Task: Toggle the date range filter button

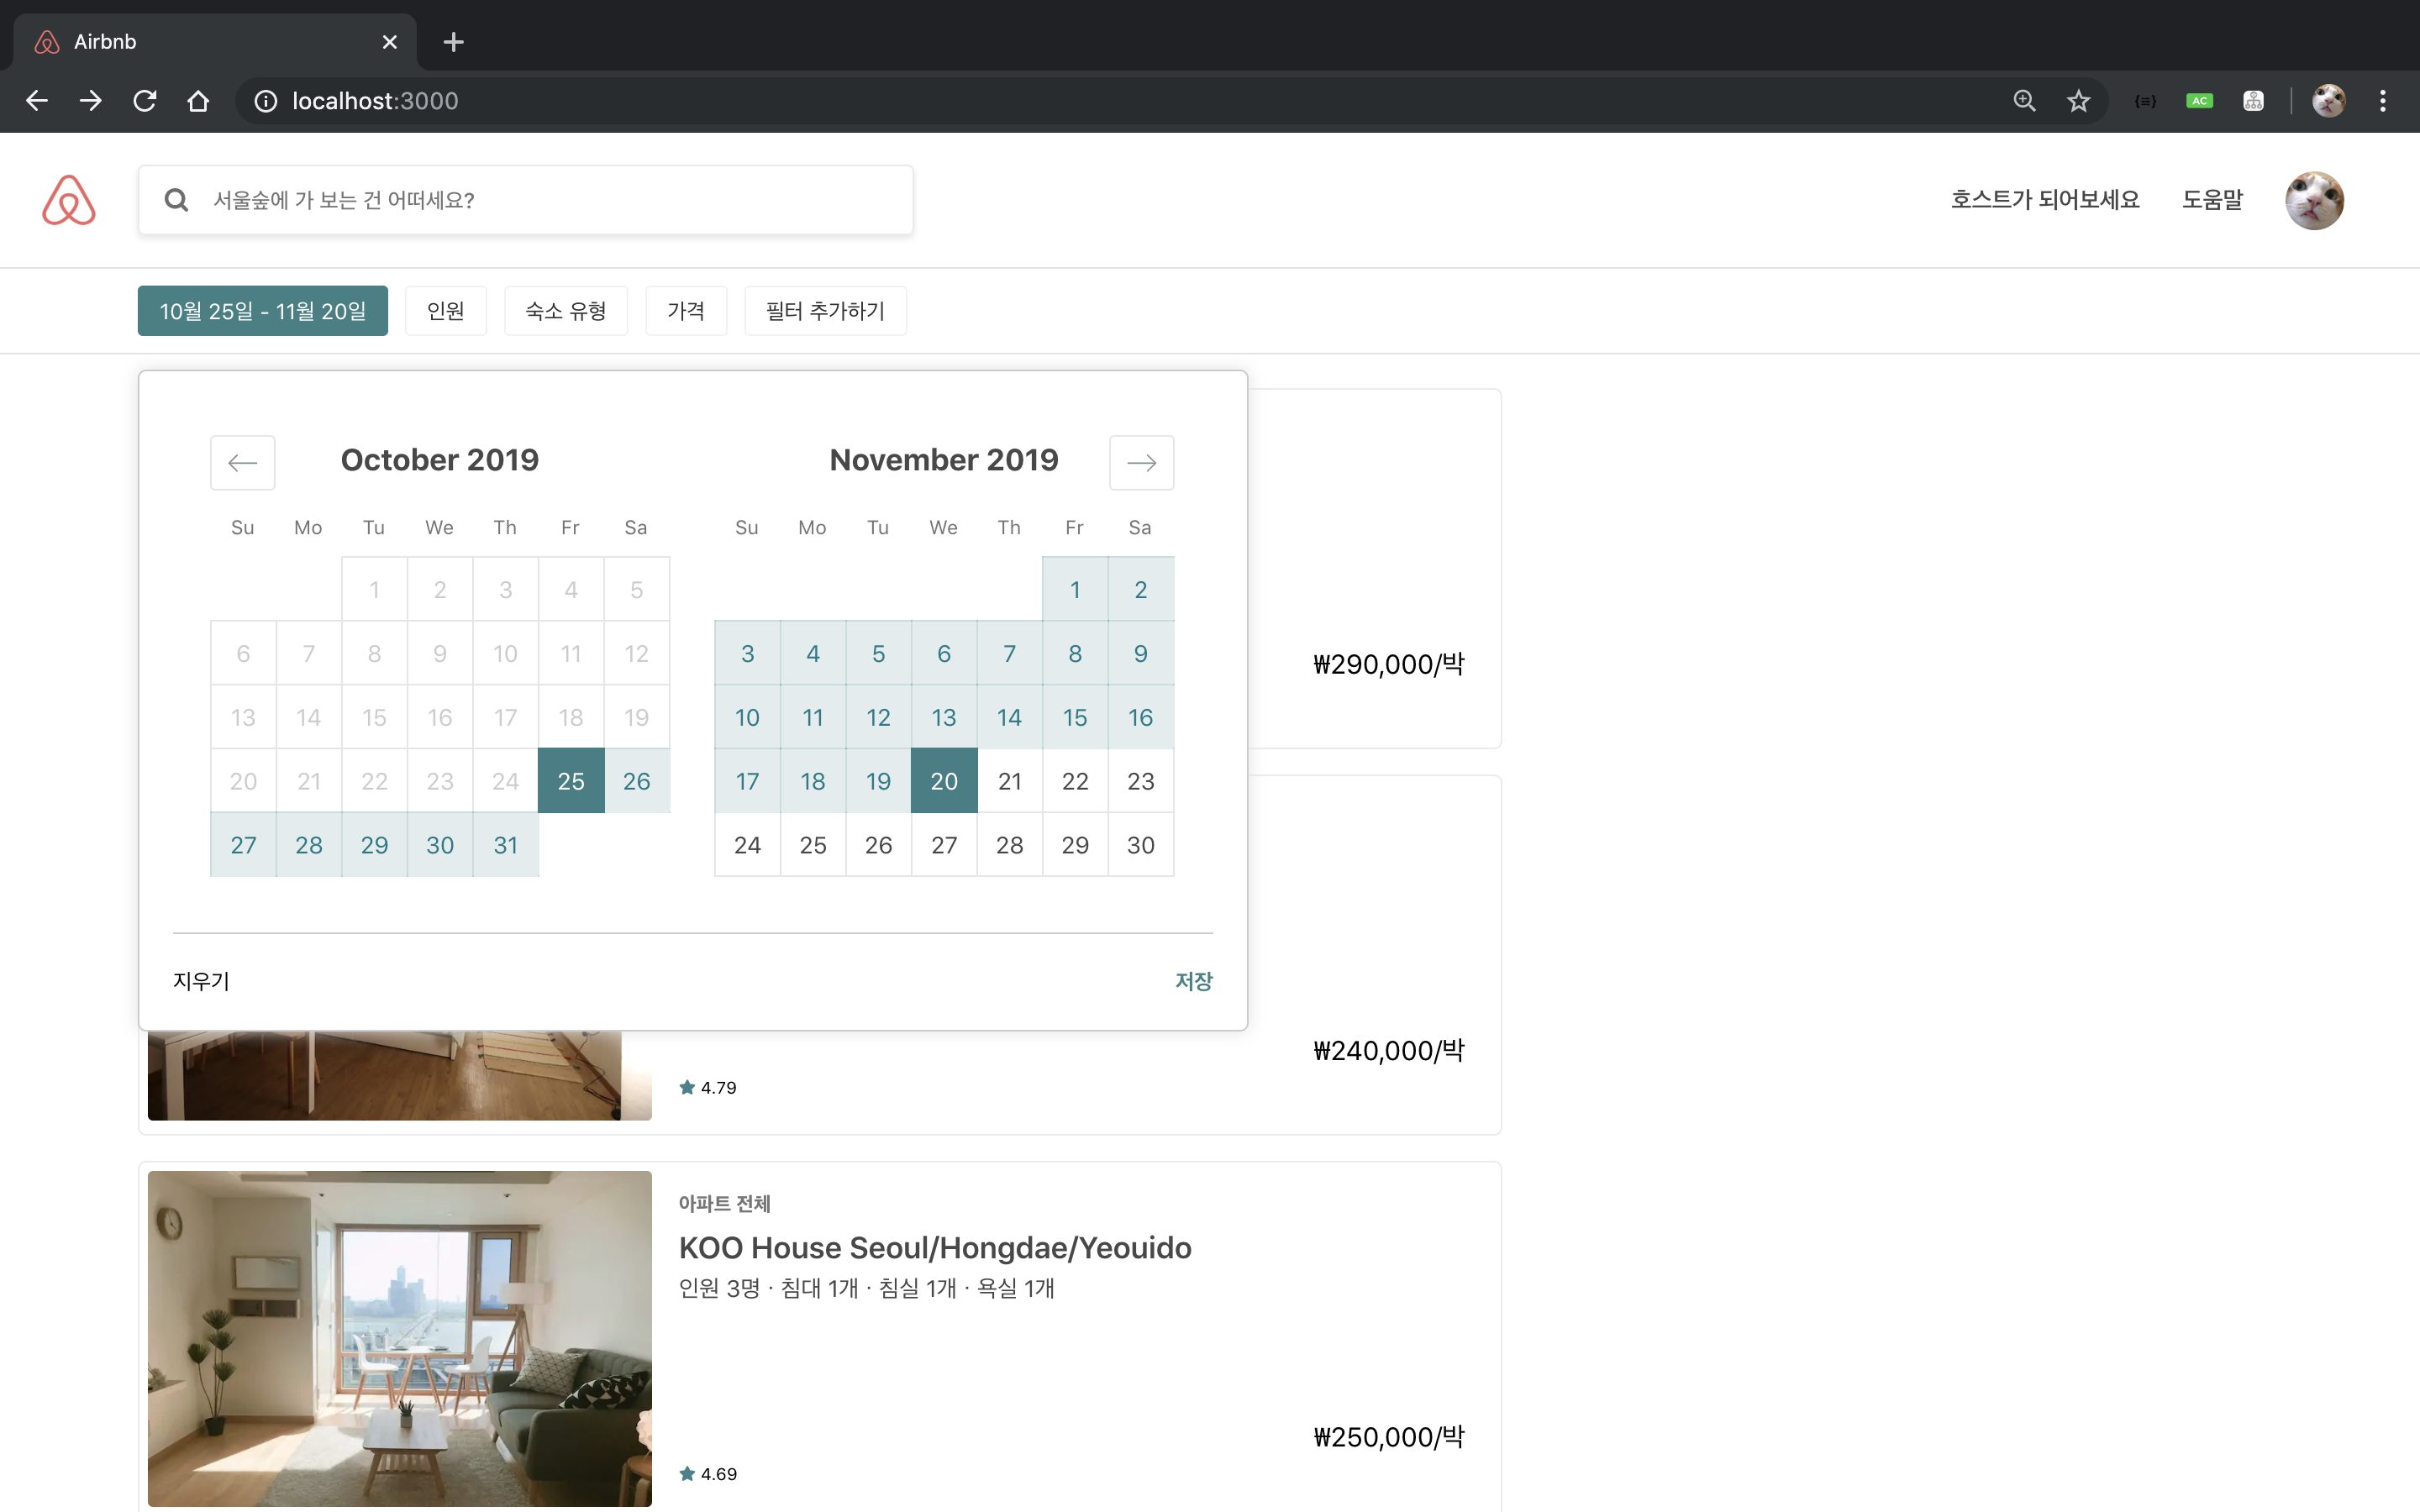Action: 262,311
